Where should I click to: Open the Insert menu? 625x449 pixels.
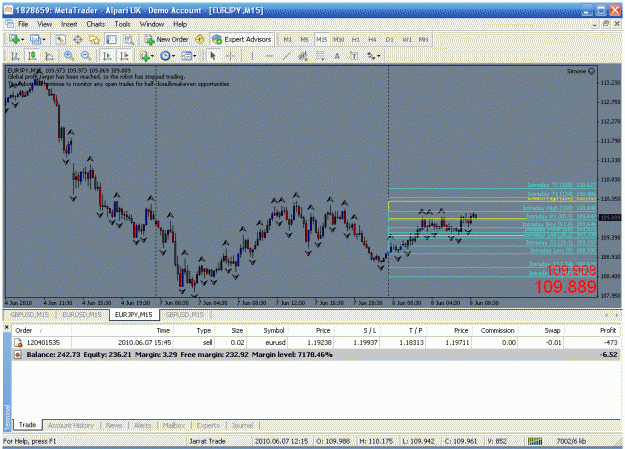coord(69,24)
